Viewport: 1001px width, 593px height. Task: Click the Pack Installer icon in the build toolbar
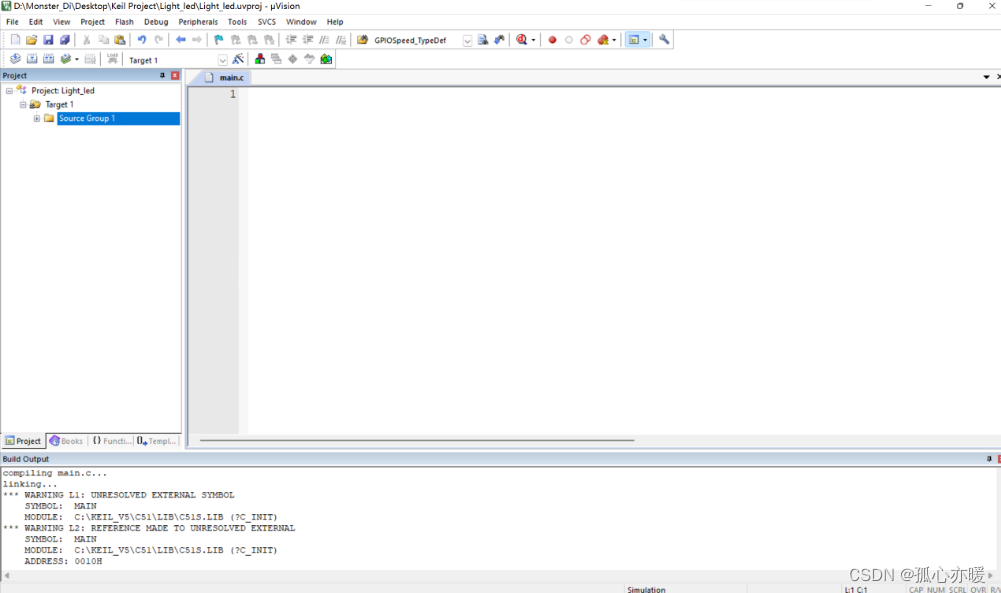tap(326, 59)
